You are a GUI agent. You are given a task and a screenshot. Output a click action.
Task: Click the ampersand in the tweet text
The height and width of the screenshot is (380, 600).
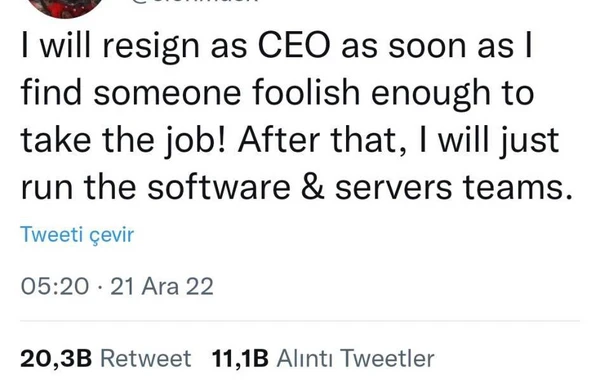[x=313, y=187]
